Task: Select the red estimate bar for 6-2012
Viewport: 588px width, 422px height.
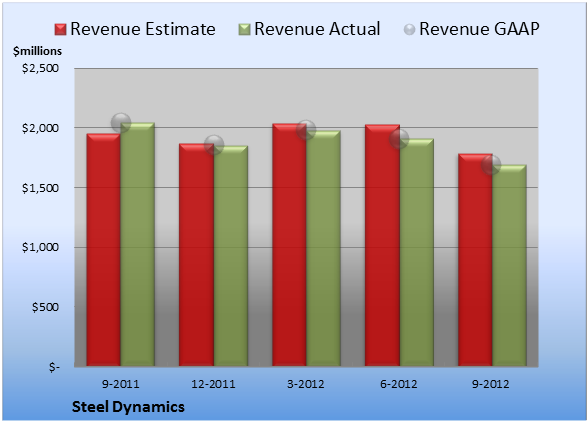Action: click(382, 245)
